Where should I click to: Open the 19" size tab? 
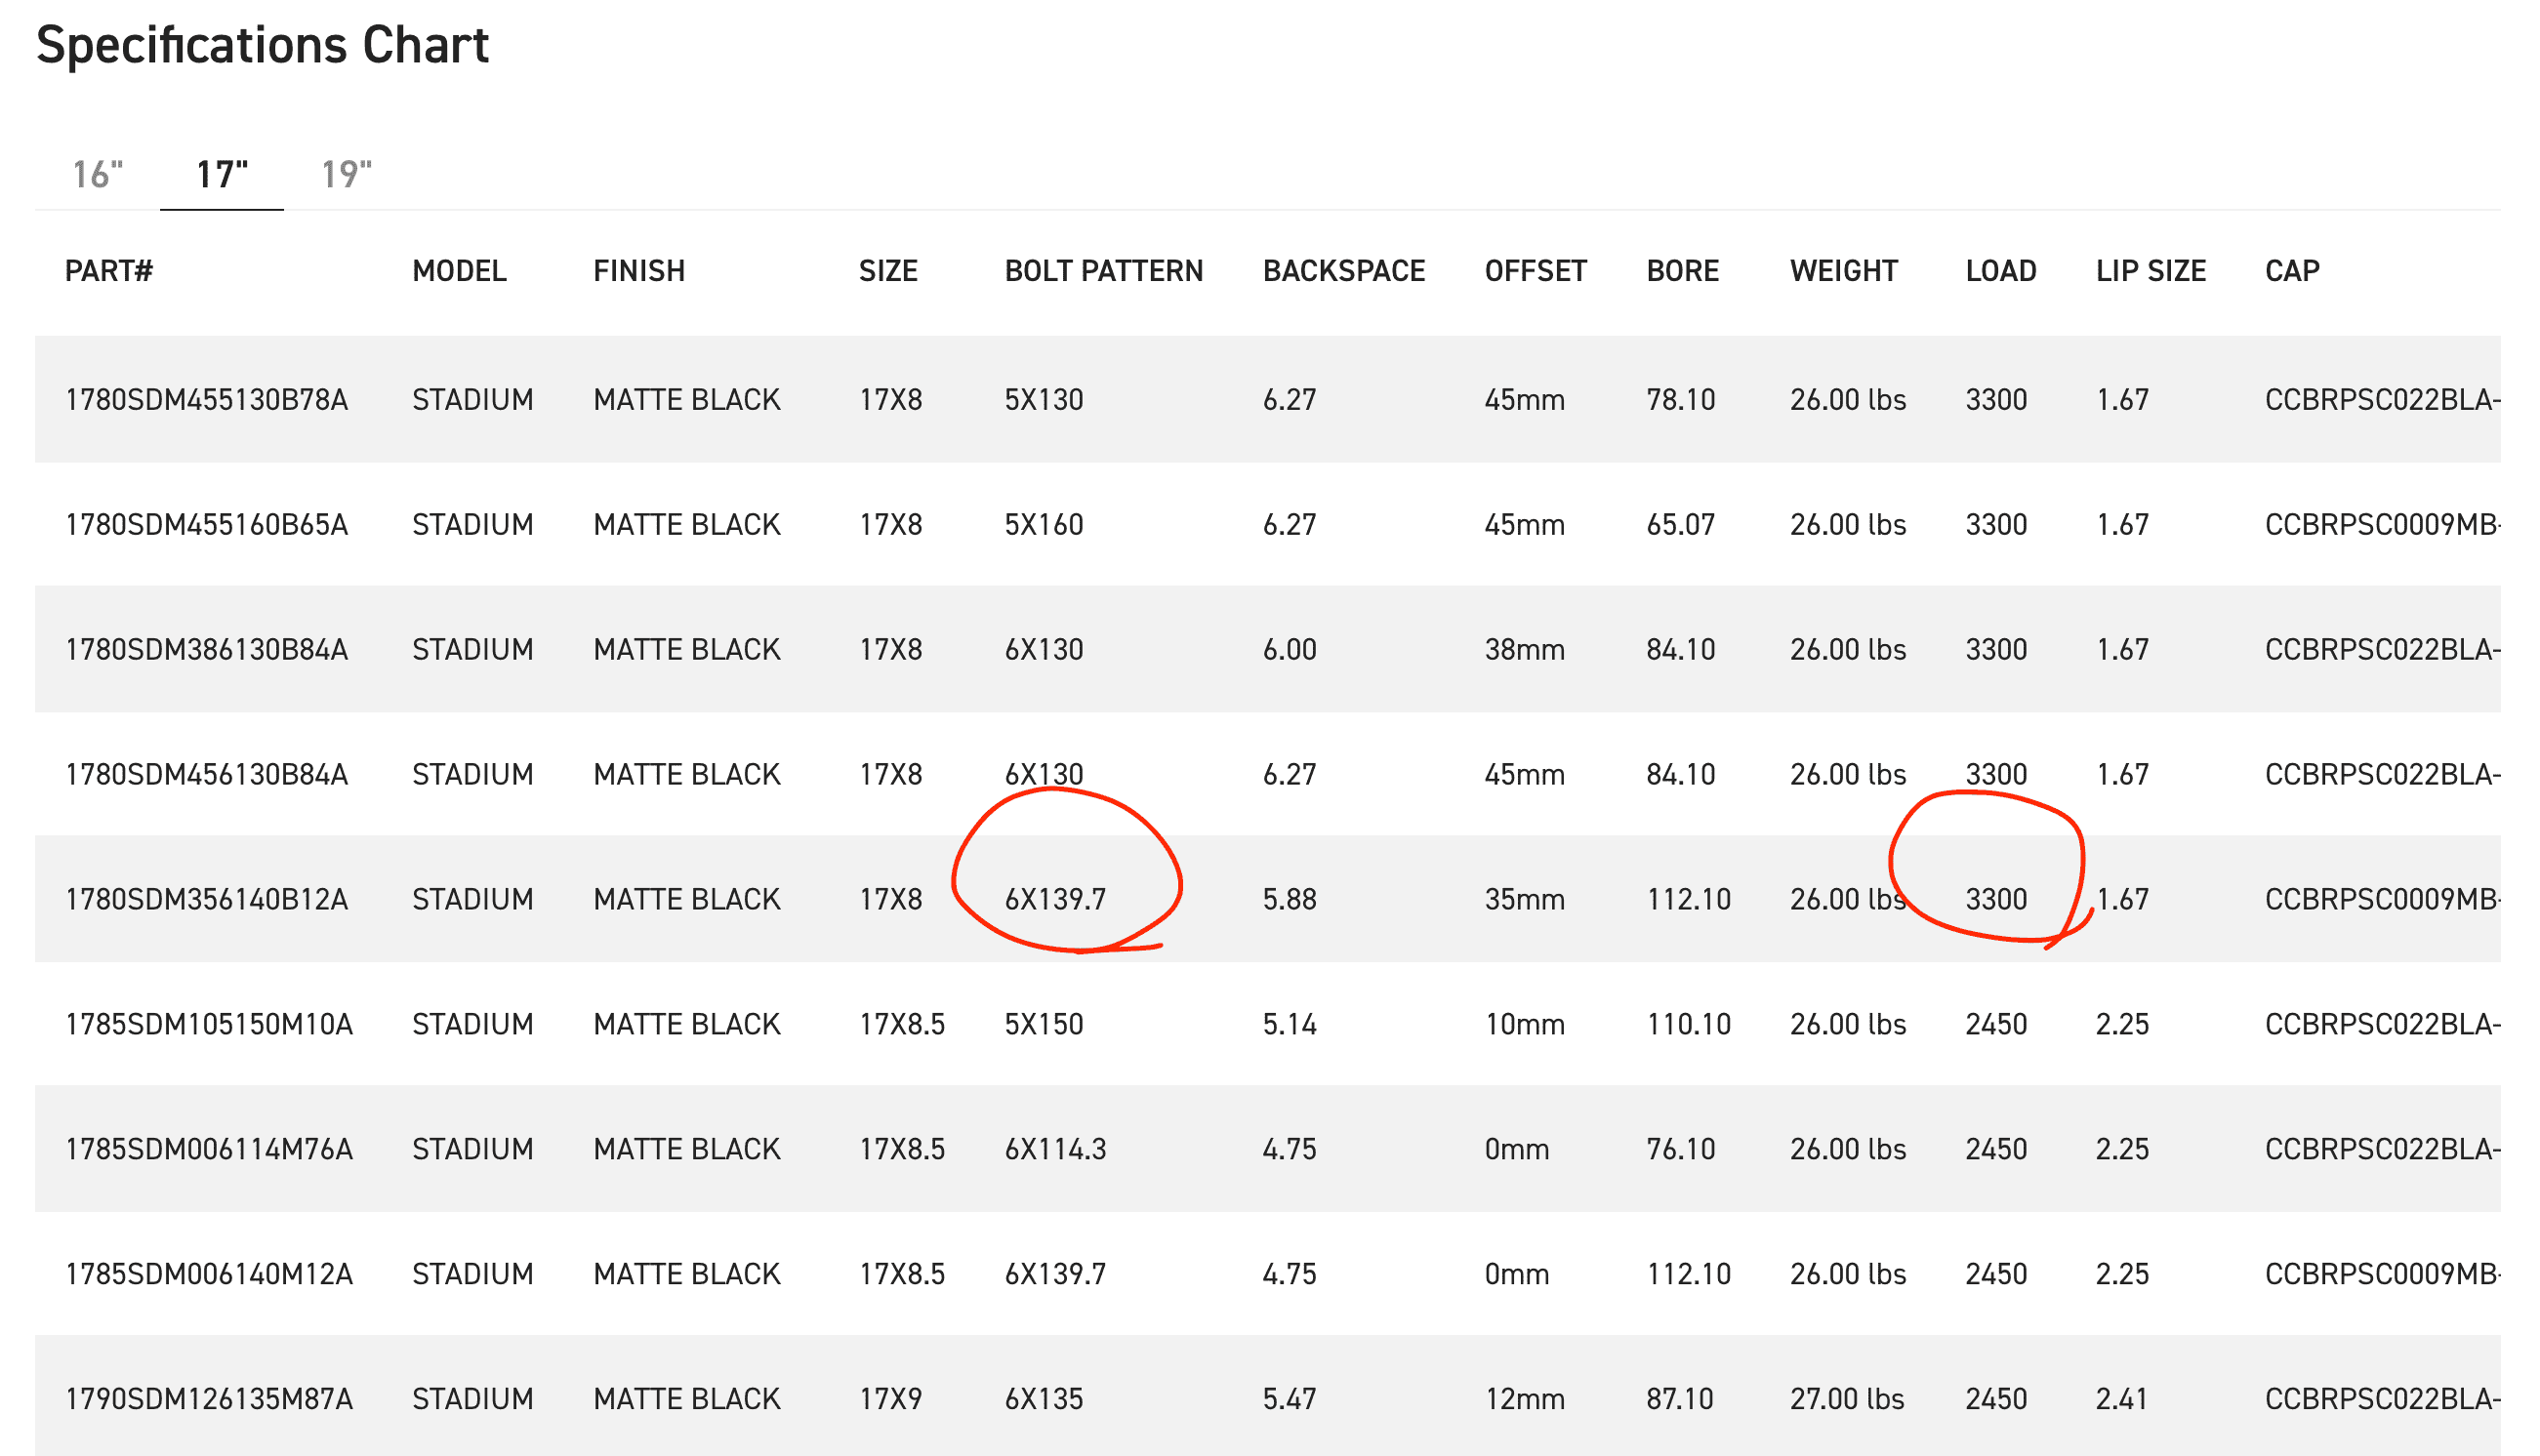click(x=346, y=174)
